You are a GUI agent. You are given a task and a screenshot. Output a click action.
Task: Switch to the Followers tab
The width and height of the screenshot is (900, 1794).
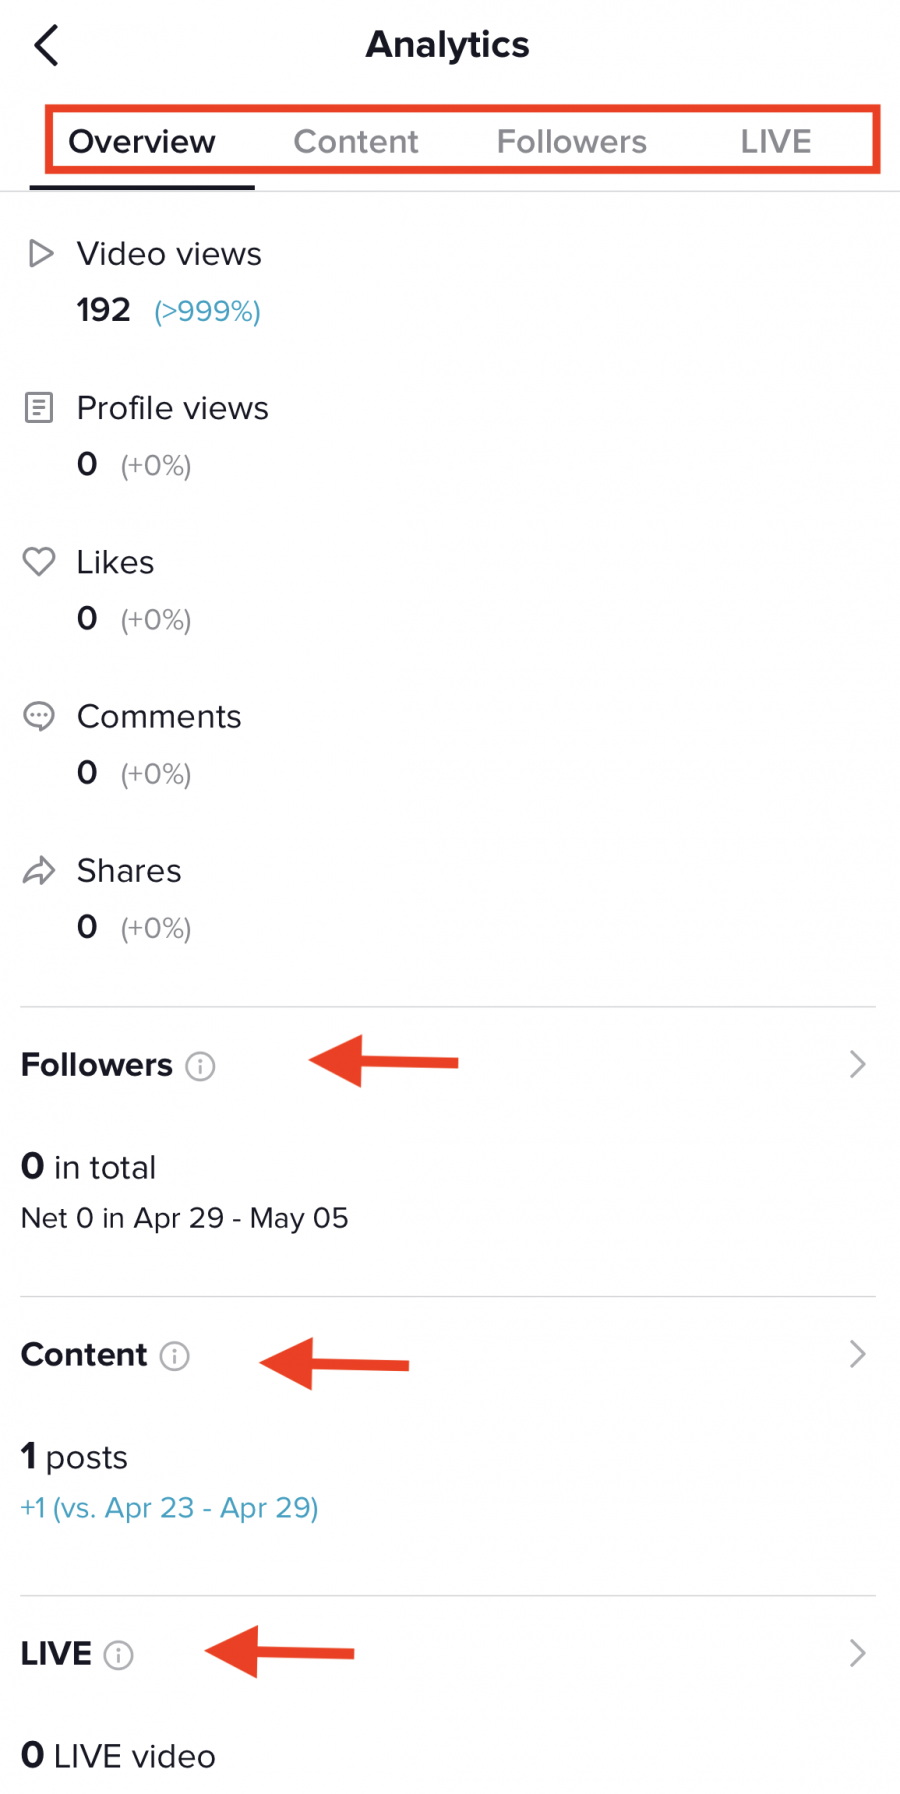click(571, 142)
